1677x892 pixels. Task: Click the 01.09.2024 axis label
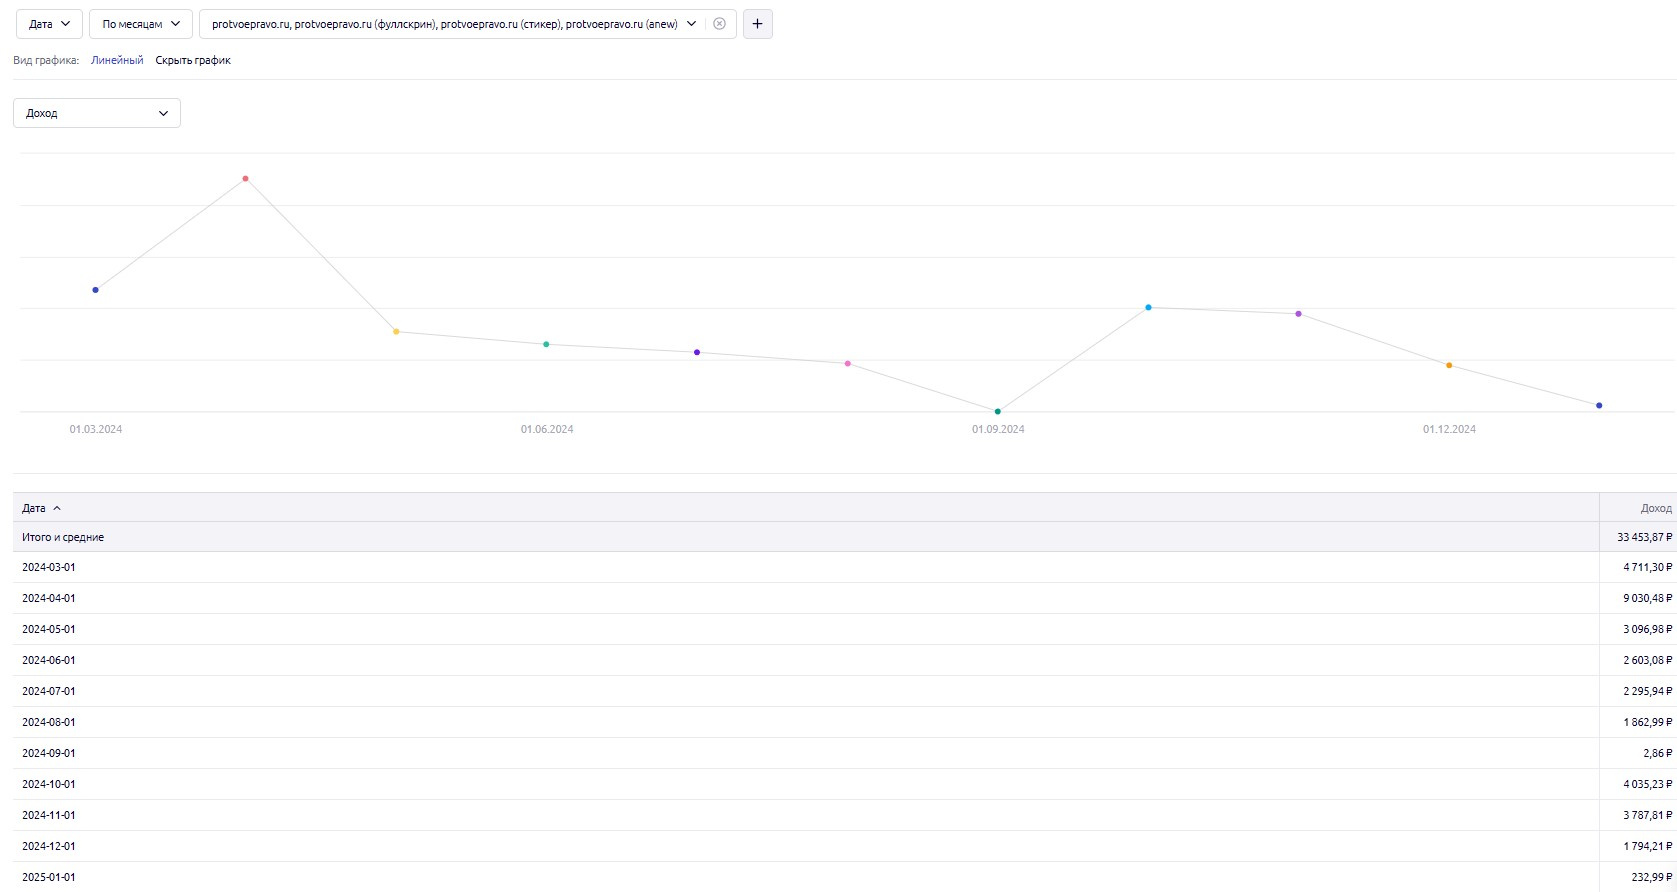point(998,429)
